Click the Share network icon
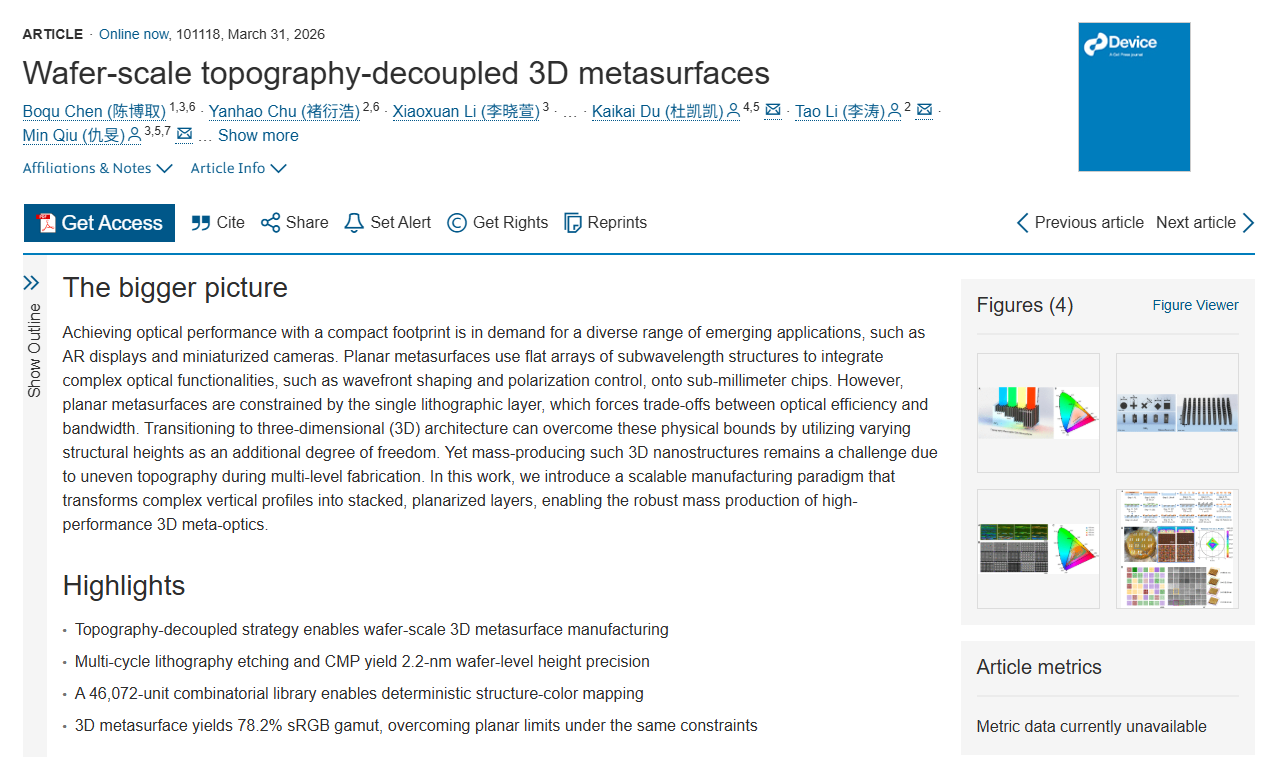The width and height of the screenshot is (1269, 757). 270,223
